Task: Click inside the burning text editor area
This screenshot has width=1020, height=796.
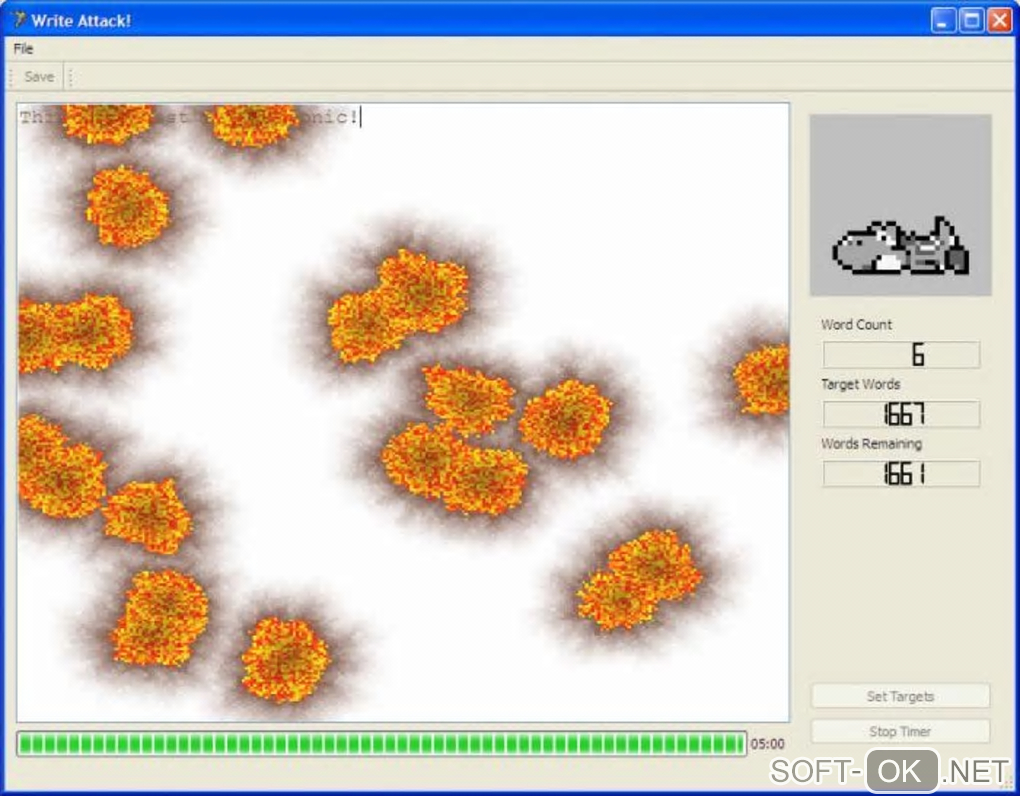Action: click(403, 412)
